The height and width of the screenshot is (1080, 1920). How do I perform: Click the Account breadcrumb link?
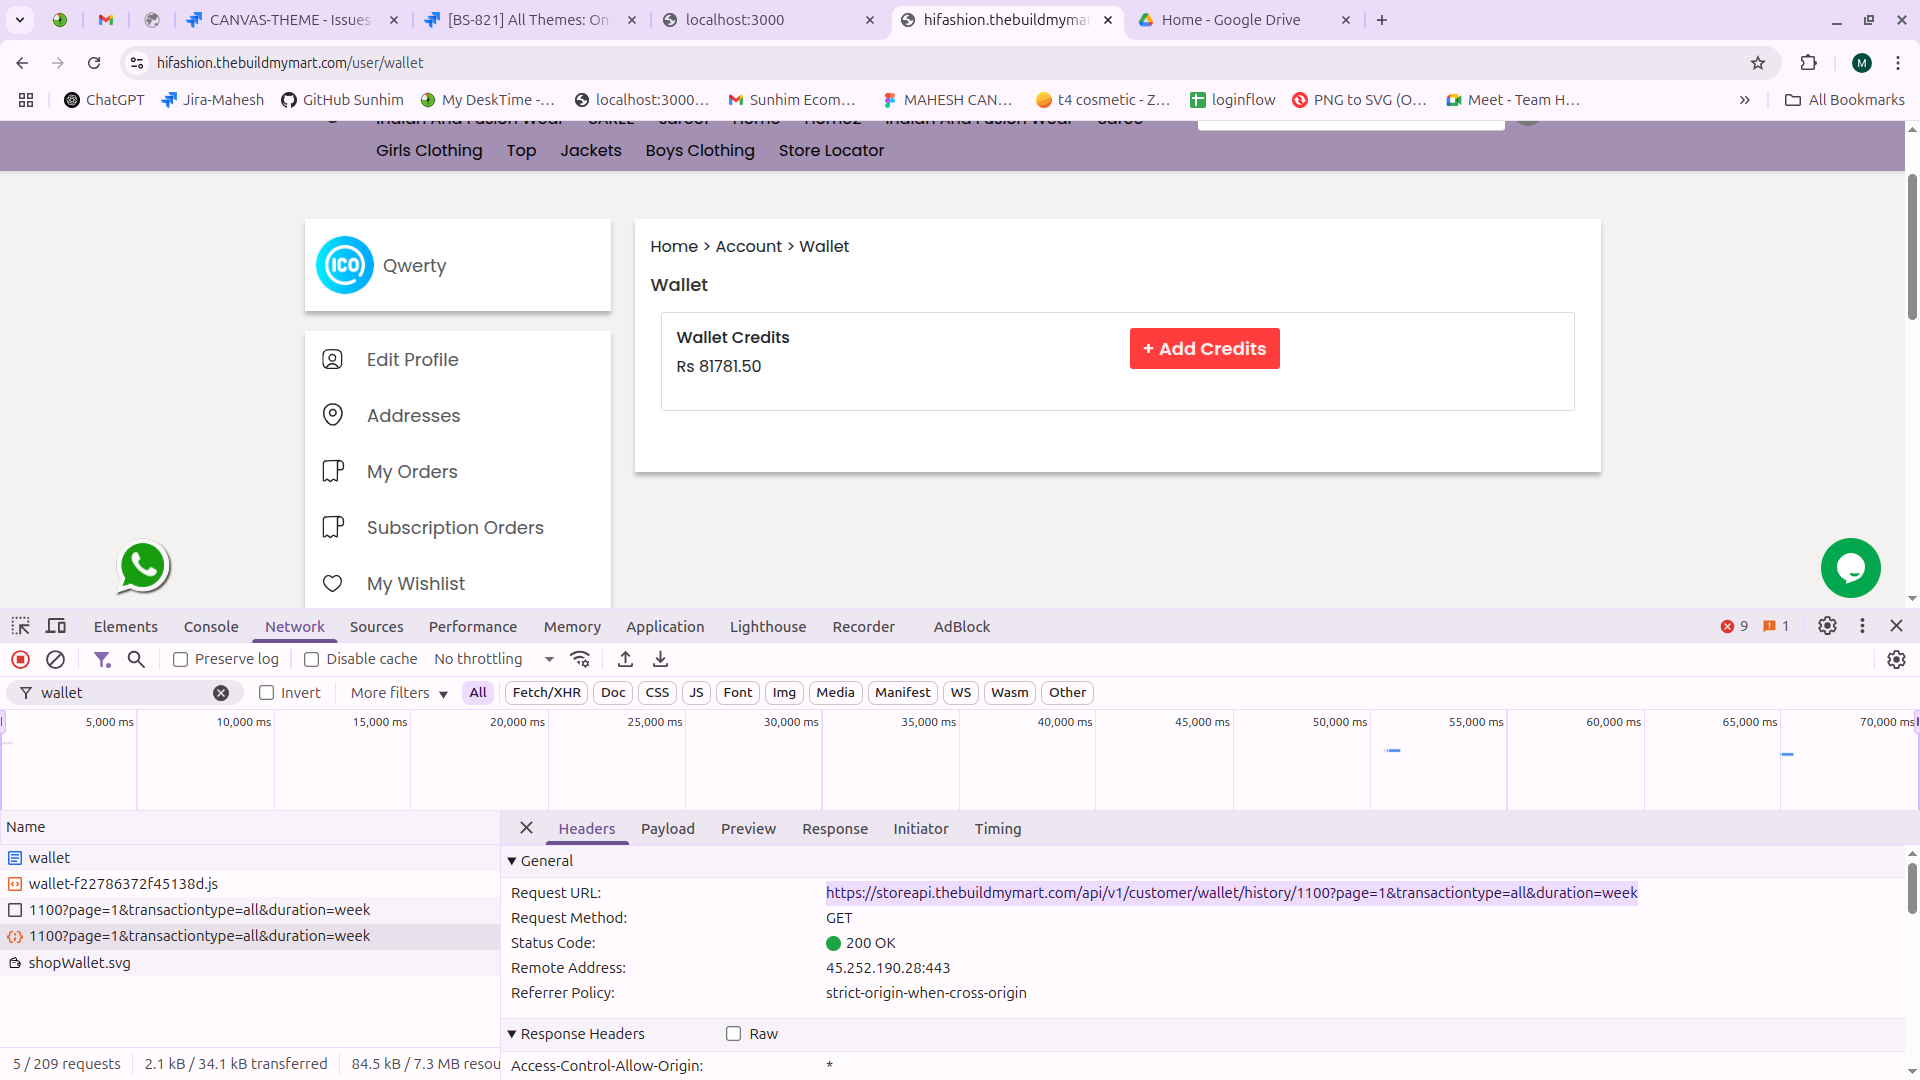[x=749, y=247]
